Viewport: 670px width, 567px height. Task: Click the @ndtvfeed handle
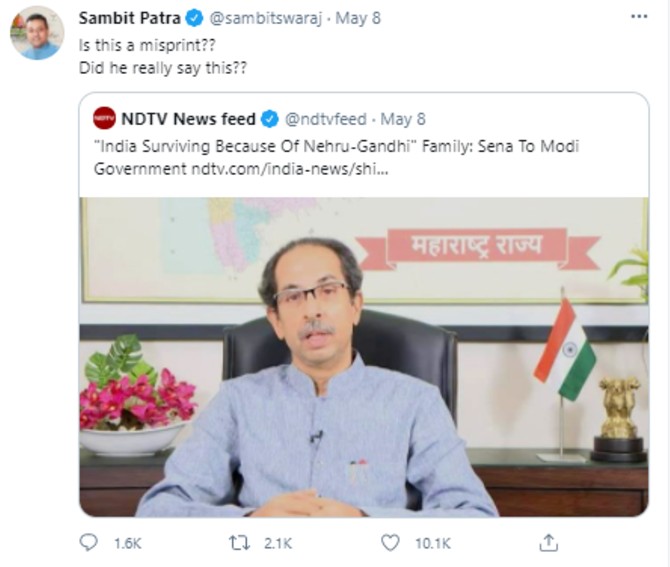coord(327,120)
